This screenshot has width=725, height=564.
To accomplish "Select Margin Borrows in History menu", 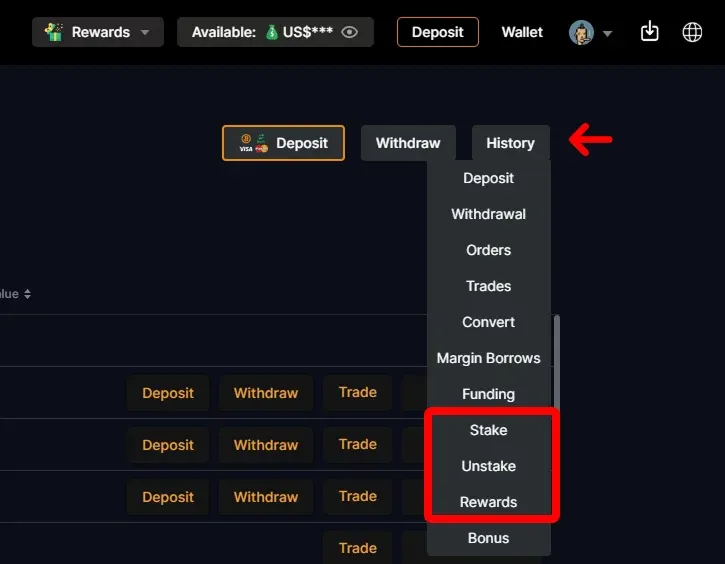I will coord(488,358).
